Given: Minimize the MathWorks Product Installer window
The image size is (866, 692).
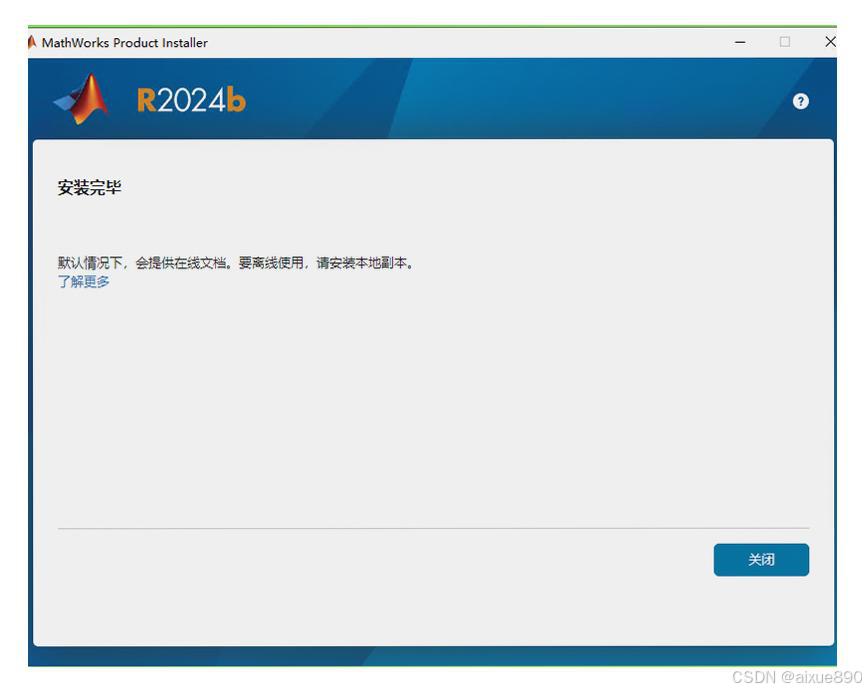Looking at the screenshot, I should tap(740, 42).
